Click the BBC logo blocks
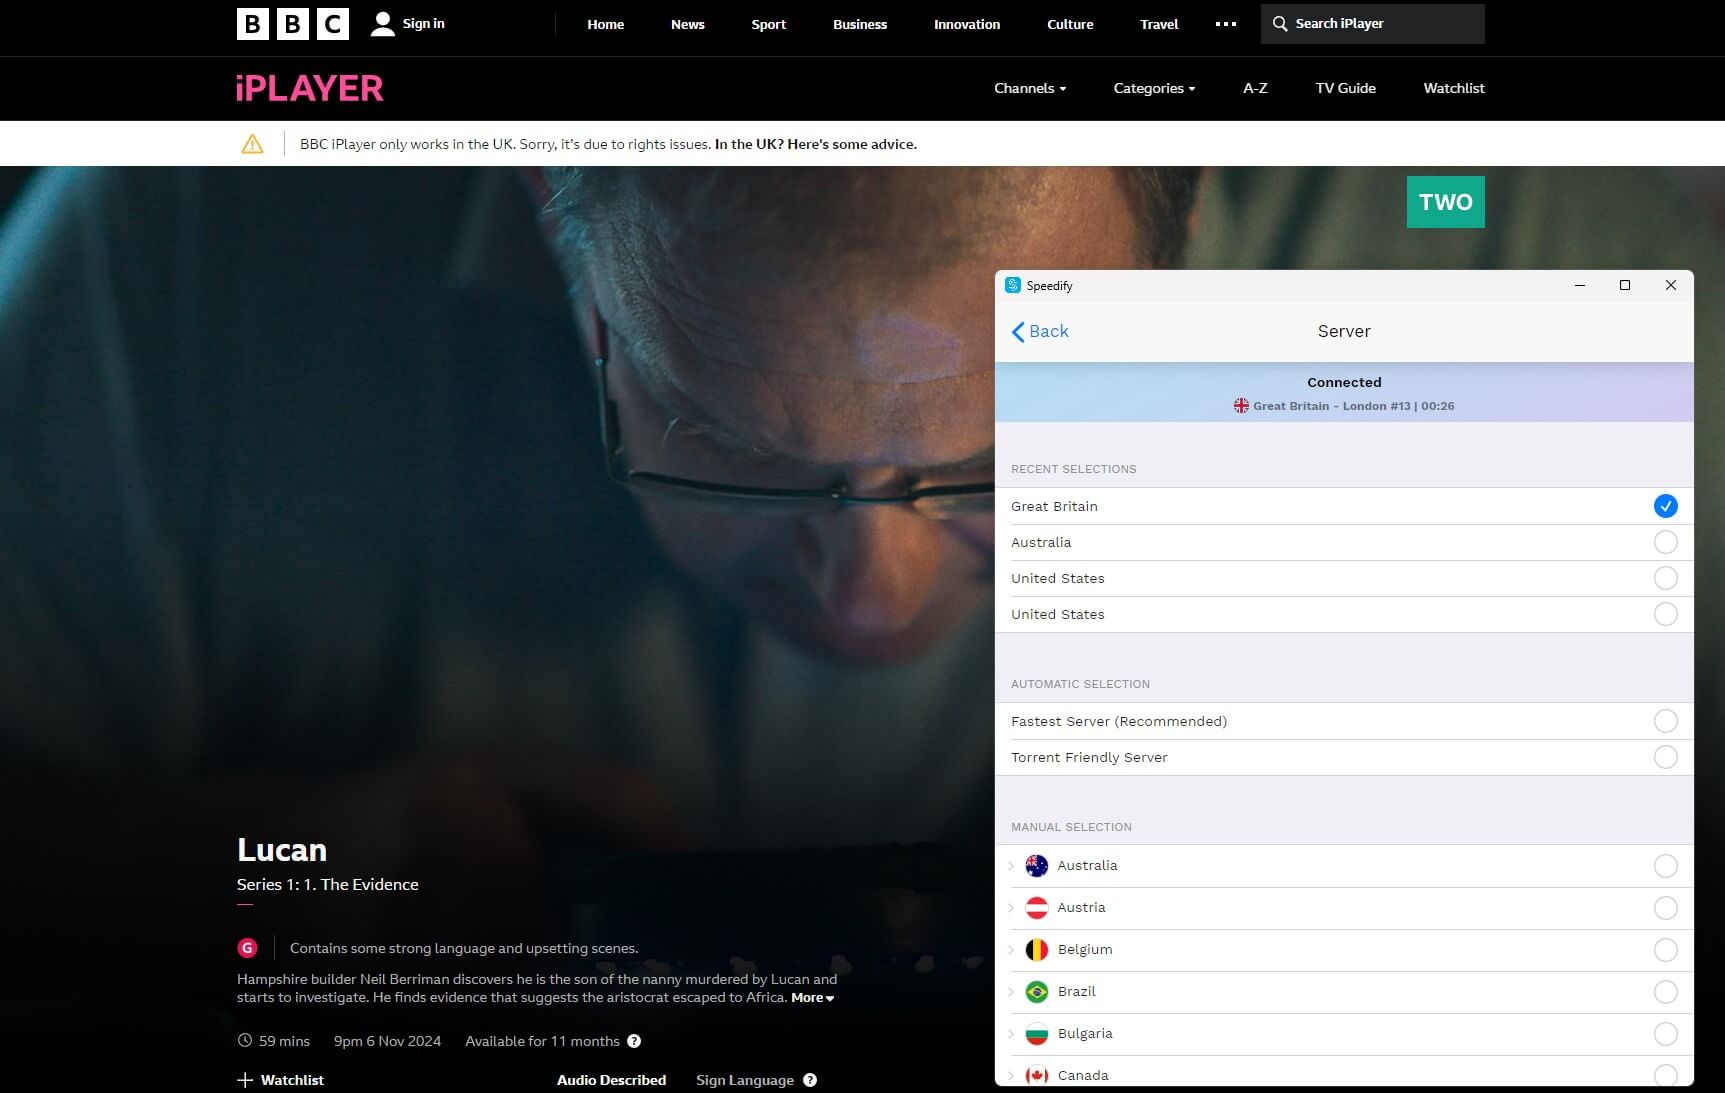Image resolution: width=1725 pixels, height=1093 pixels. coord(293,24)
